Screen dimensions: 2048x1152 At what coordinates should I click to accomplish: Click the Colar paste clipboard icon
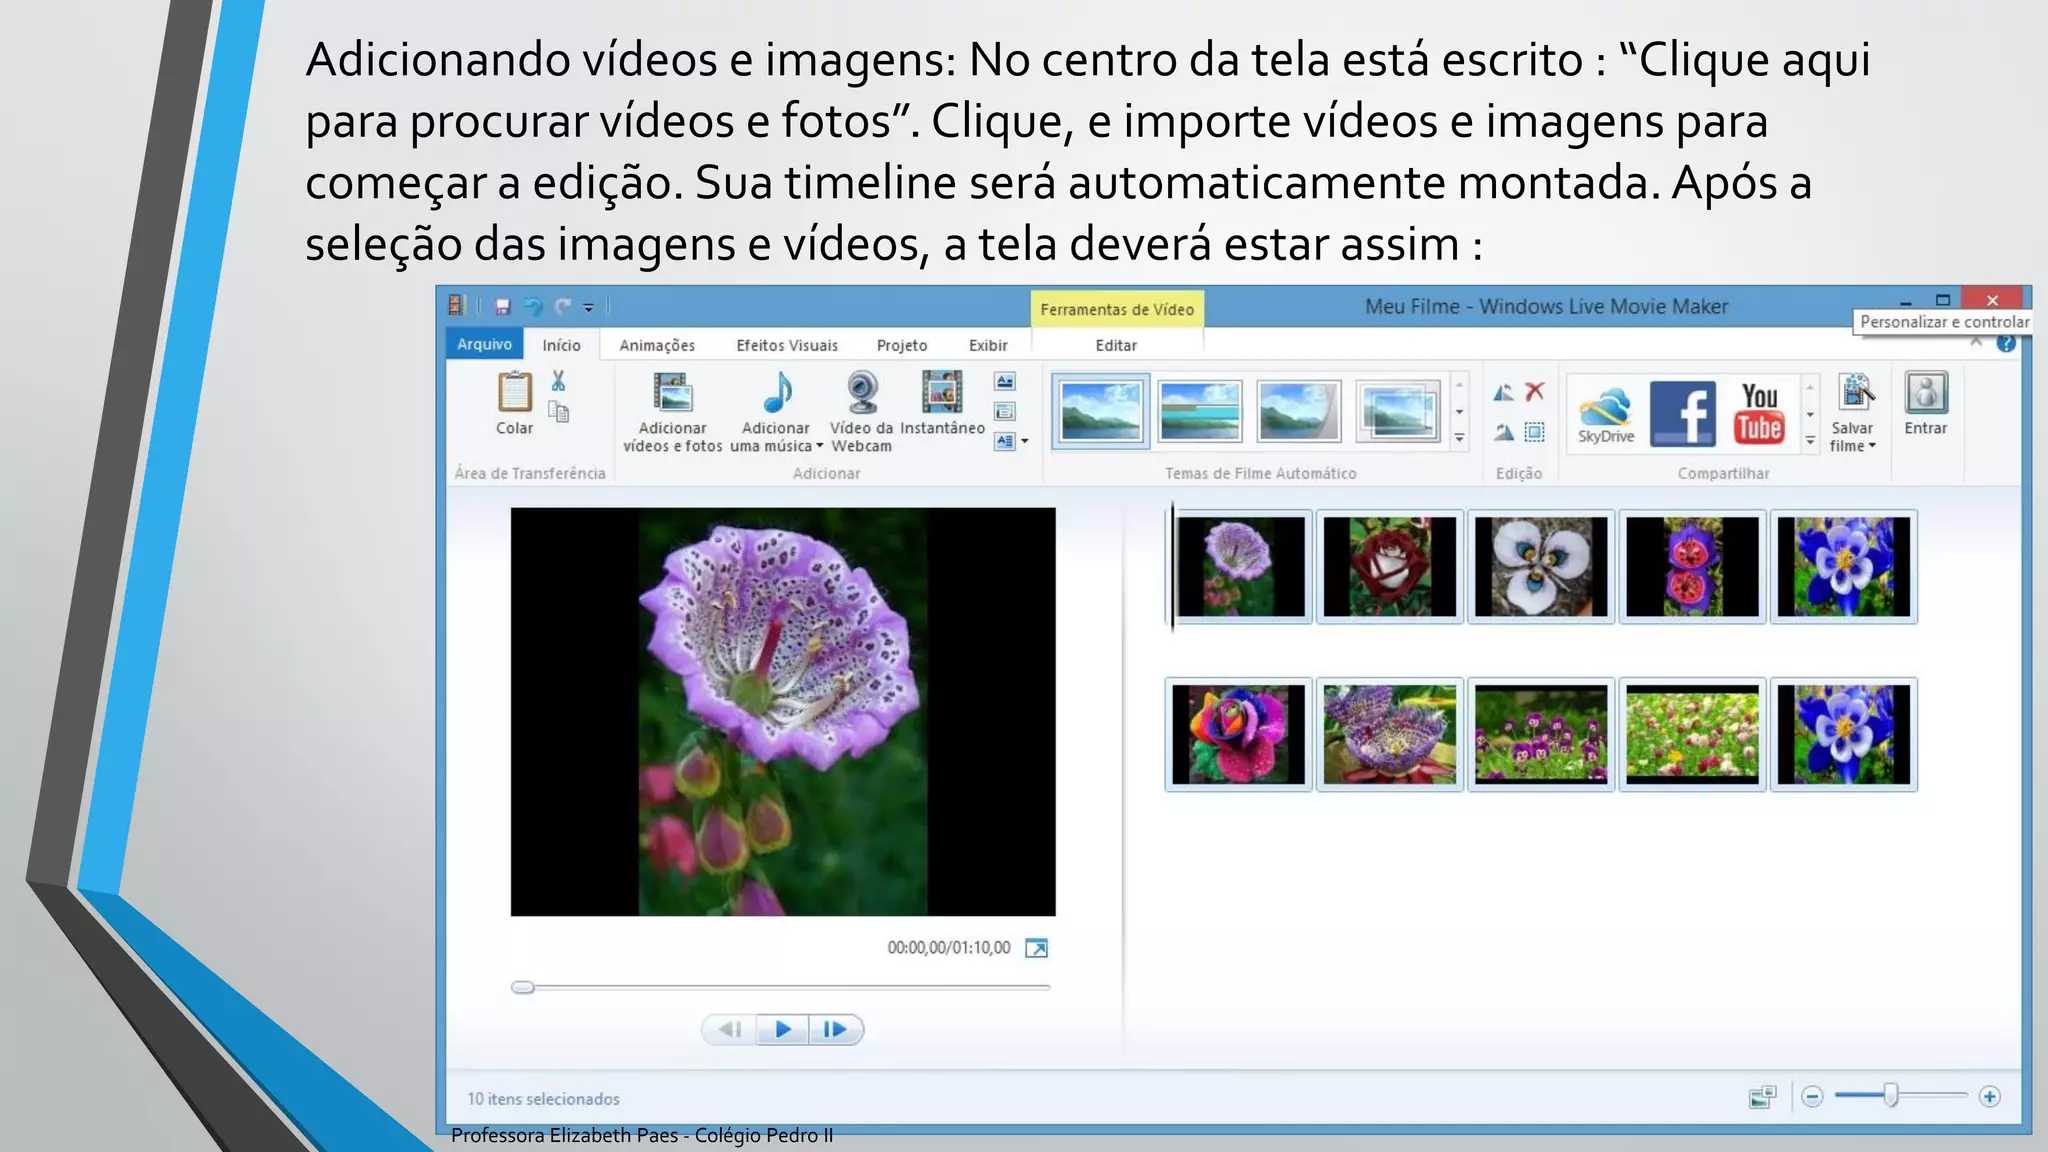515,392
